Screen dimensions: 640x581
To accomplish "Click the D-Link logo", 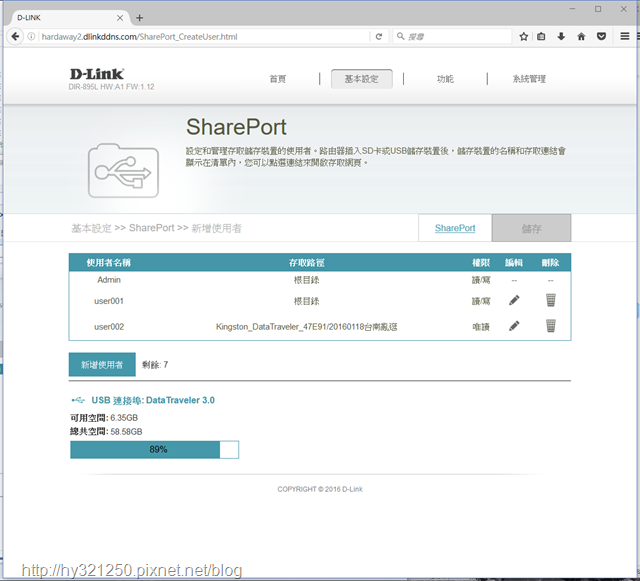I will 97,74.
